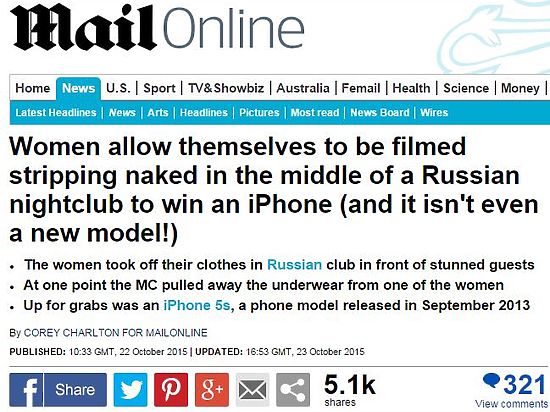550x412 pixels.
Task: Click the Facebook Share button label
Action: [x=75, y=390]
